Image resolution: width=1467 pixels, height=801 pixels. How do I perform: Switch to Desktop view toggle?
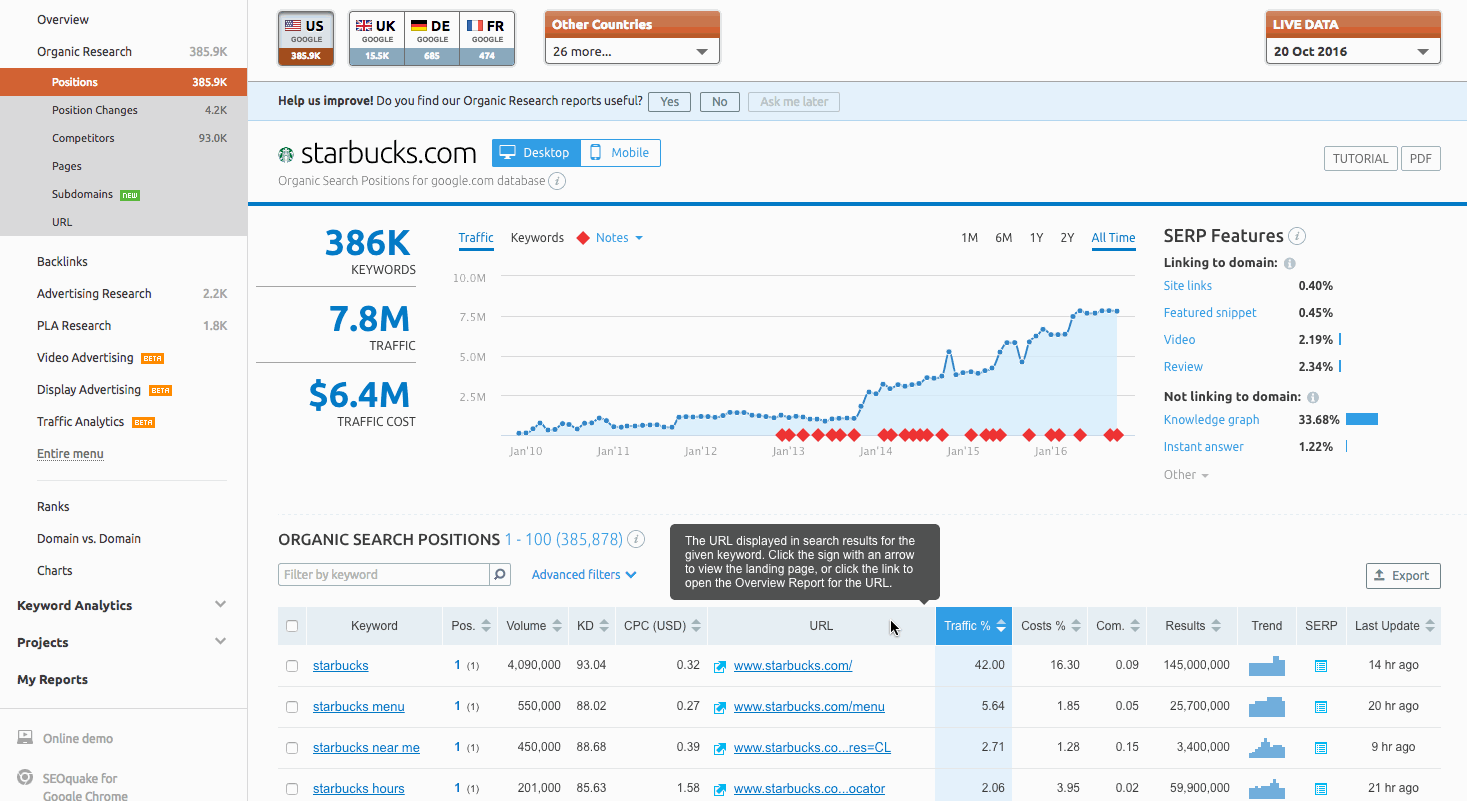point(536,153)
